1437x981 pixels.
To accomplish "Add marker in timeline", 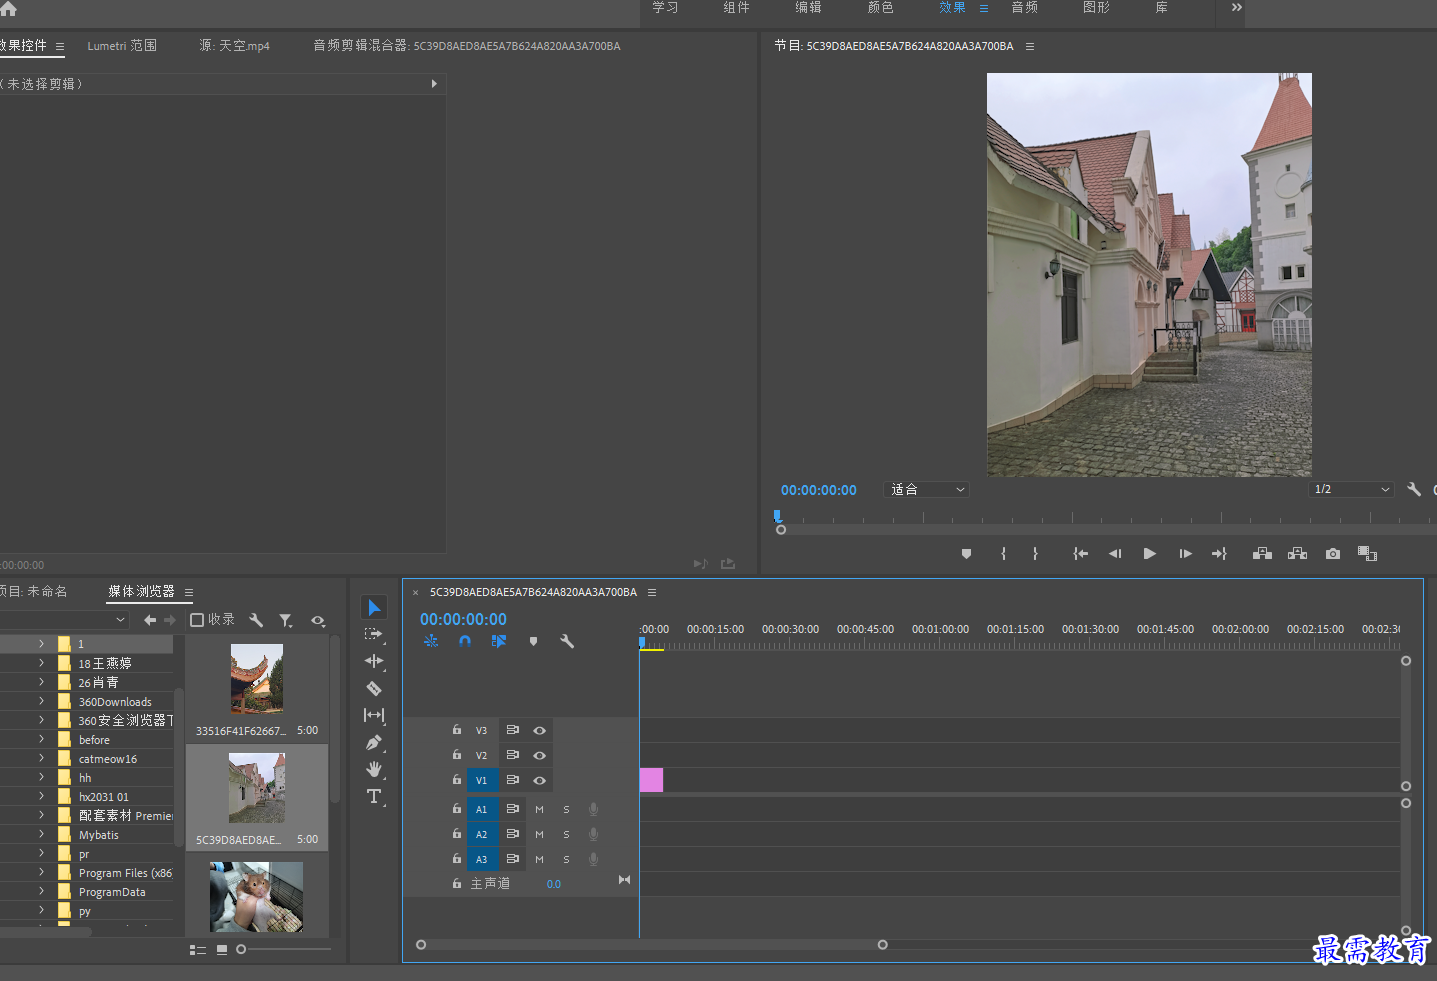I will 533,642.
